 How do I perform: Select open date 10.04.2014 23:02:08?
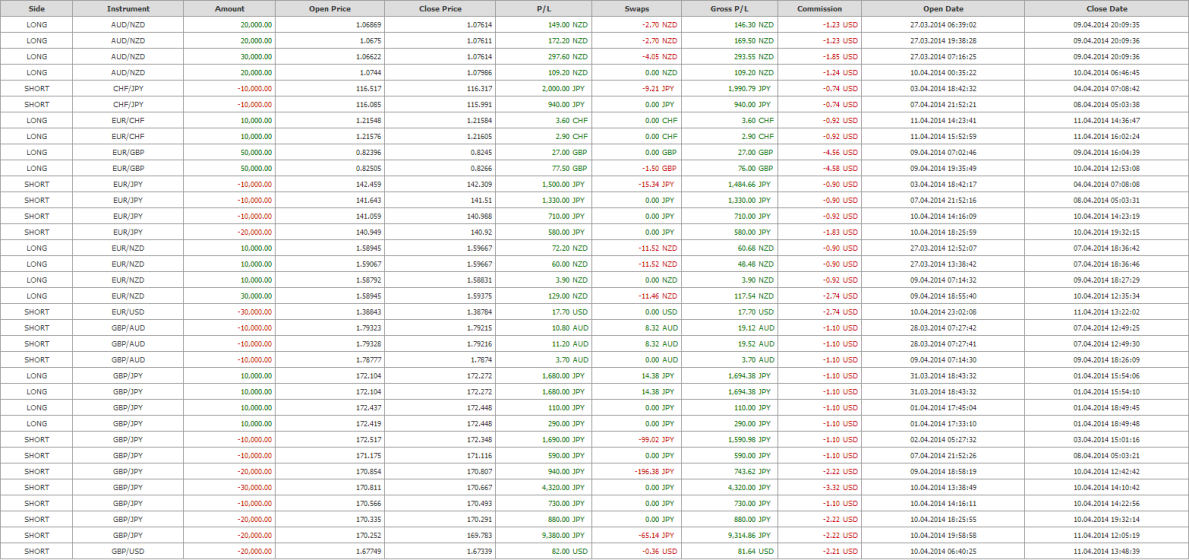click(943, 311)
